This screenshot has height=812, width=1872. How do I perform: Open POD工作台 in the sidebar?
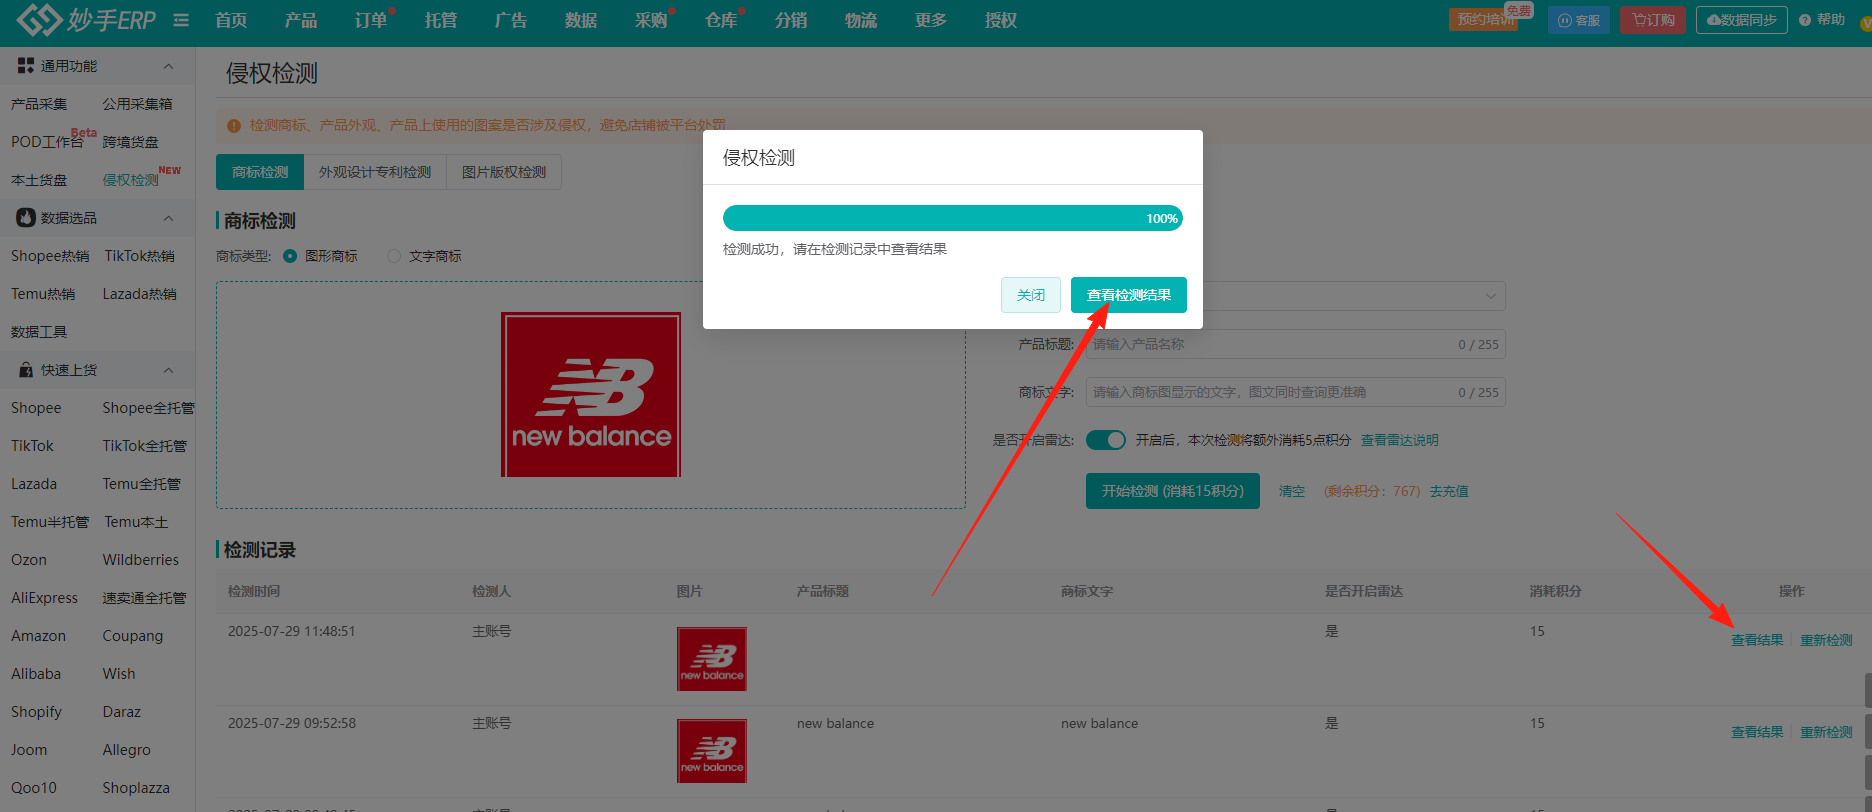click(x=47, y=142)
